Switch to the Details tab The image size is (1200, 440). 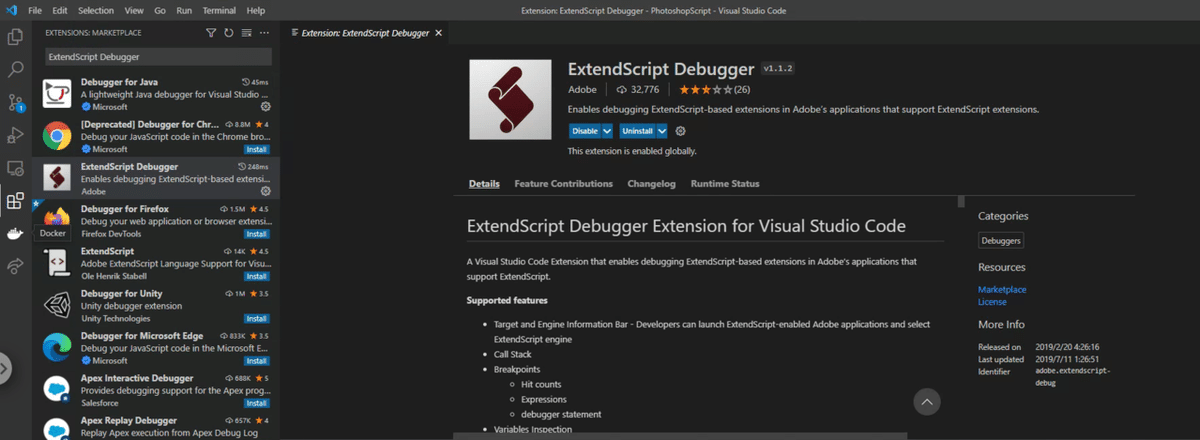(484, 184)
